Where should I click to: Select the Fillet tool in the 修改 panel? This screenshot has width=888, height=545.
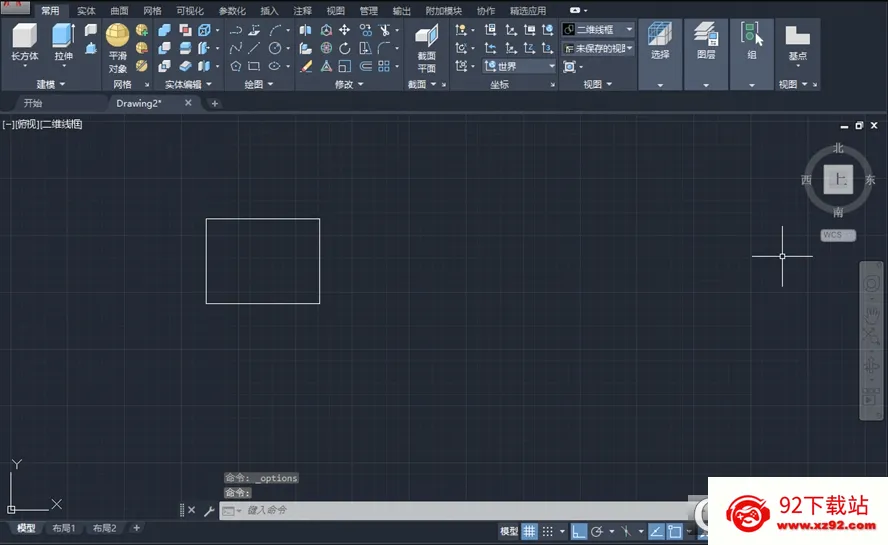click(x=385, y=48)
